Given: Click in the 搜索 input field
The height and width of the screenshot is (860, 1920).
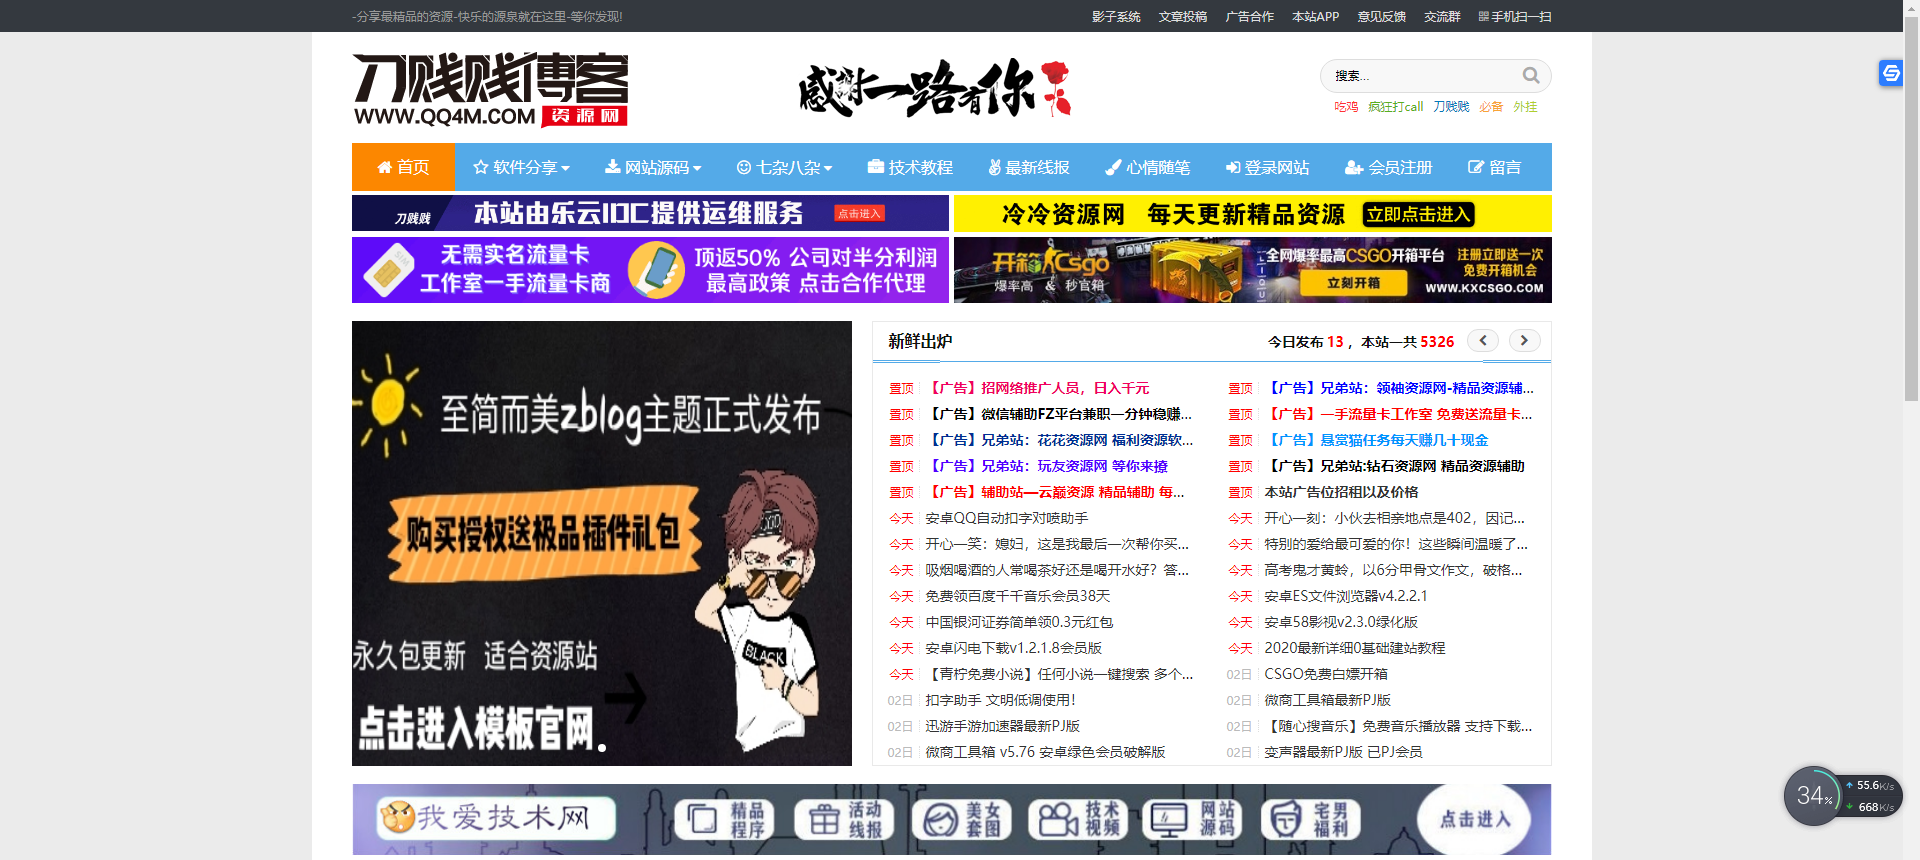Looking at the screenshot, I should [x=1420, y=76].
